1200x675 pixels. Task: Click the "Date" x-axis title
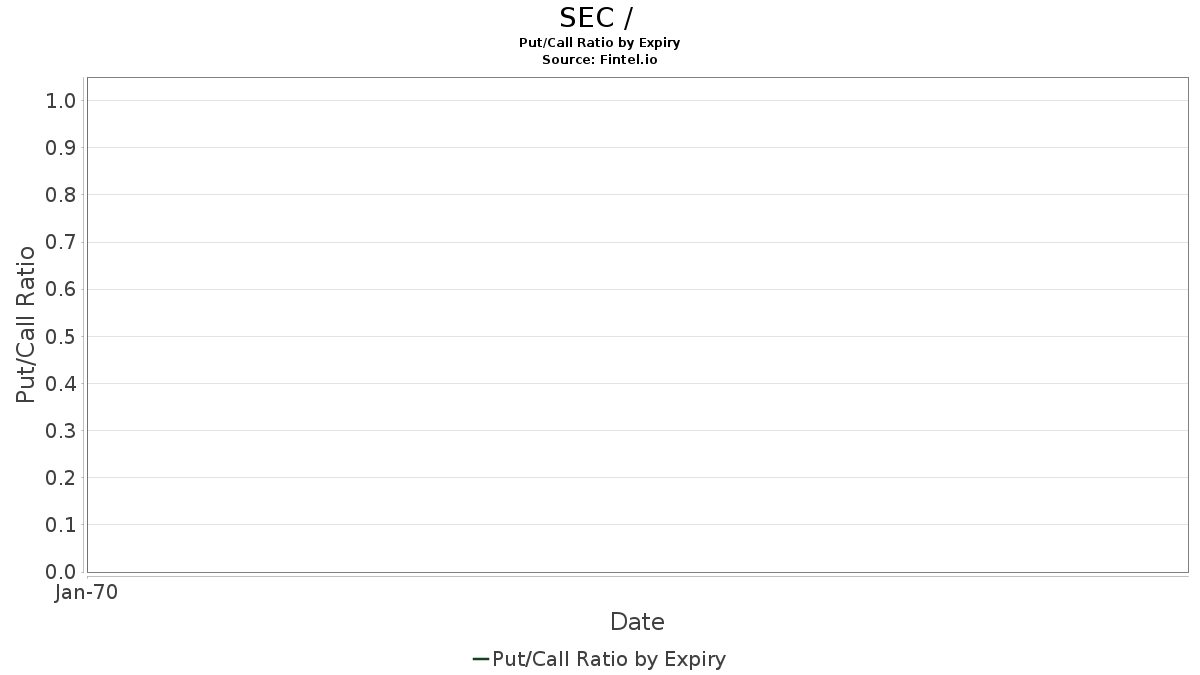pos(637,622)
